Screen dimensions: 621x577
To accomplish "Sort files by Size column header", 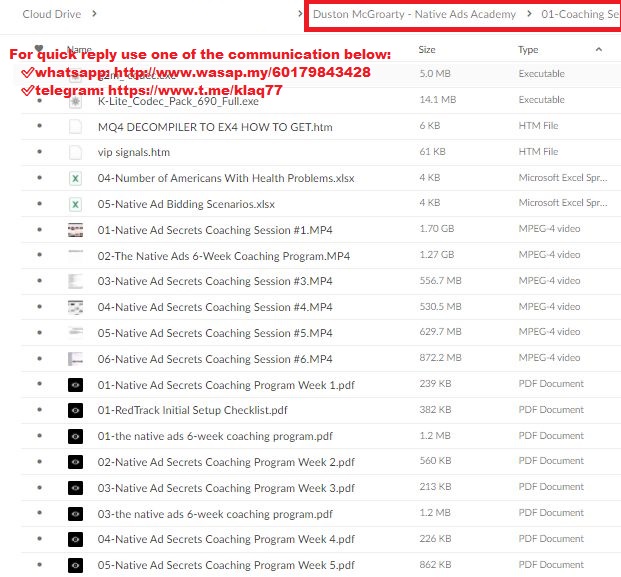I will click(427, 50).
